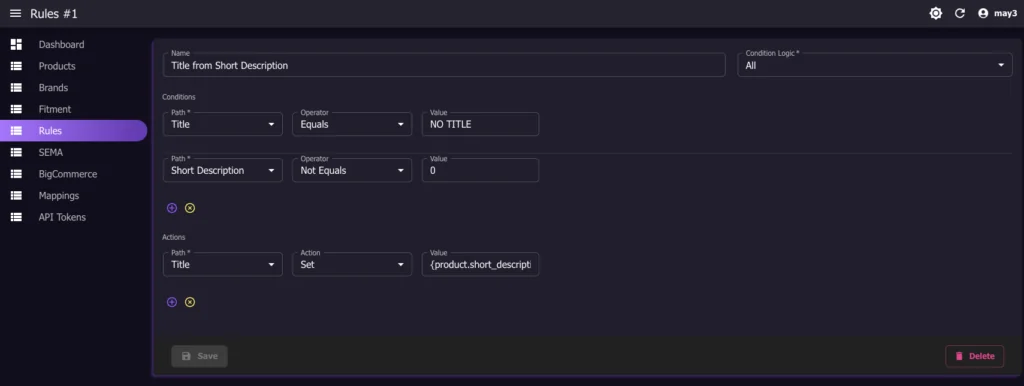Open the Set action dropdown

[x=352, y=265]
